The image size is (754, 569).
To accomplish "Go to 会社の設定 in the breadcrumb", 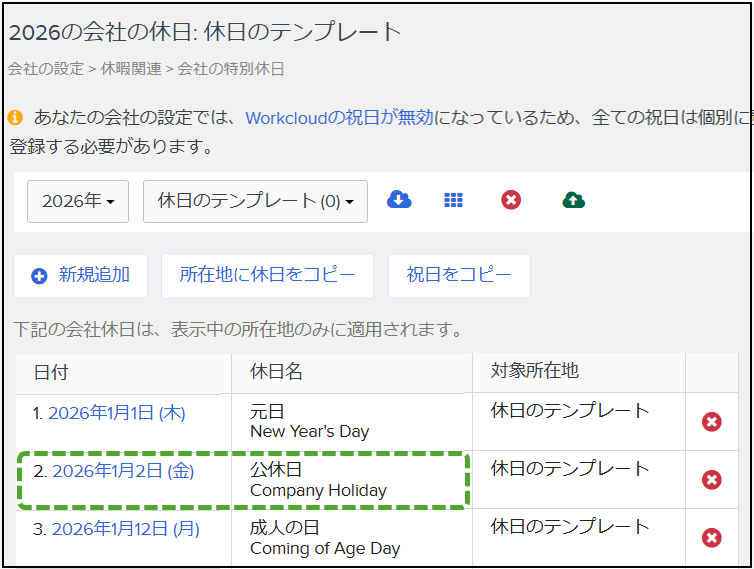I will [x=45, y=69].
